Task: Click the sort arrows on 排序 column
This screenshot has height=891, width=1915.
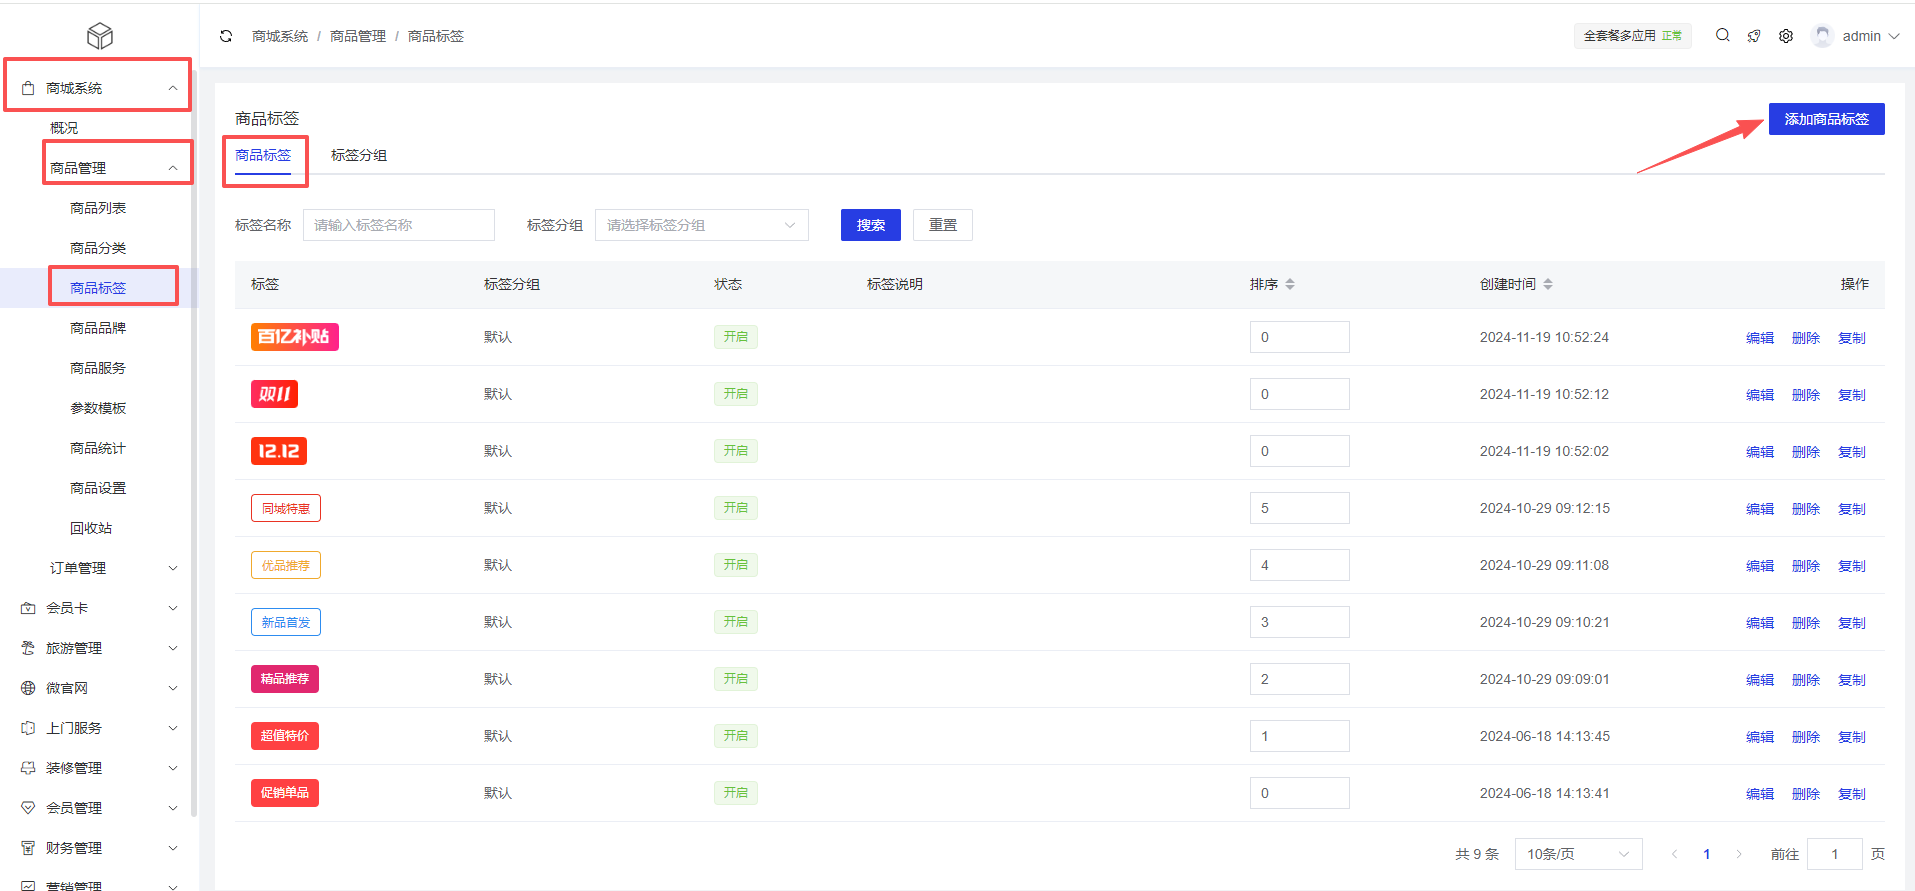Action: [x=1290, y=284]
